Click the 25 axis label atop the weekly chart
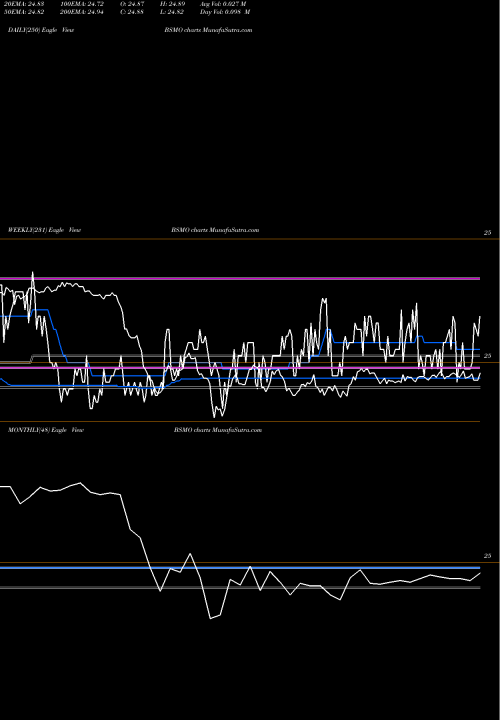 pyautogui.click(x=488, y=233)
